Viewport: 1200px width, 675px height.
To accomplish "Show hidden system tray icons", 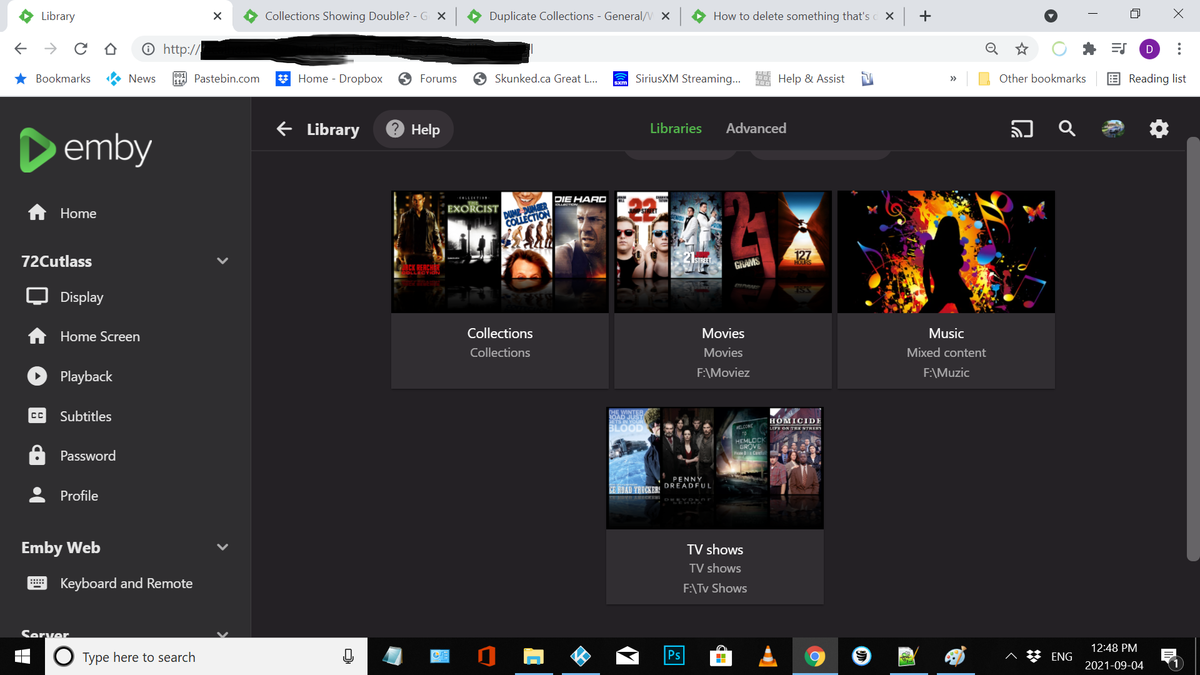I will 1011,657.
